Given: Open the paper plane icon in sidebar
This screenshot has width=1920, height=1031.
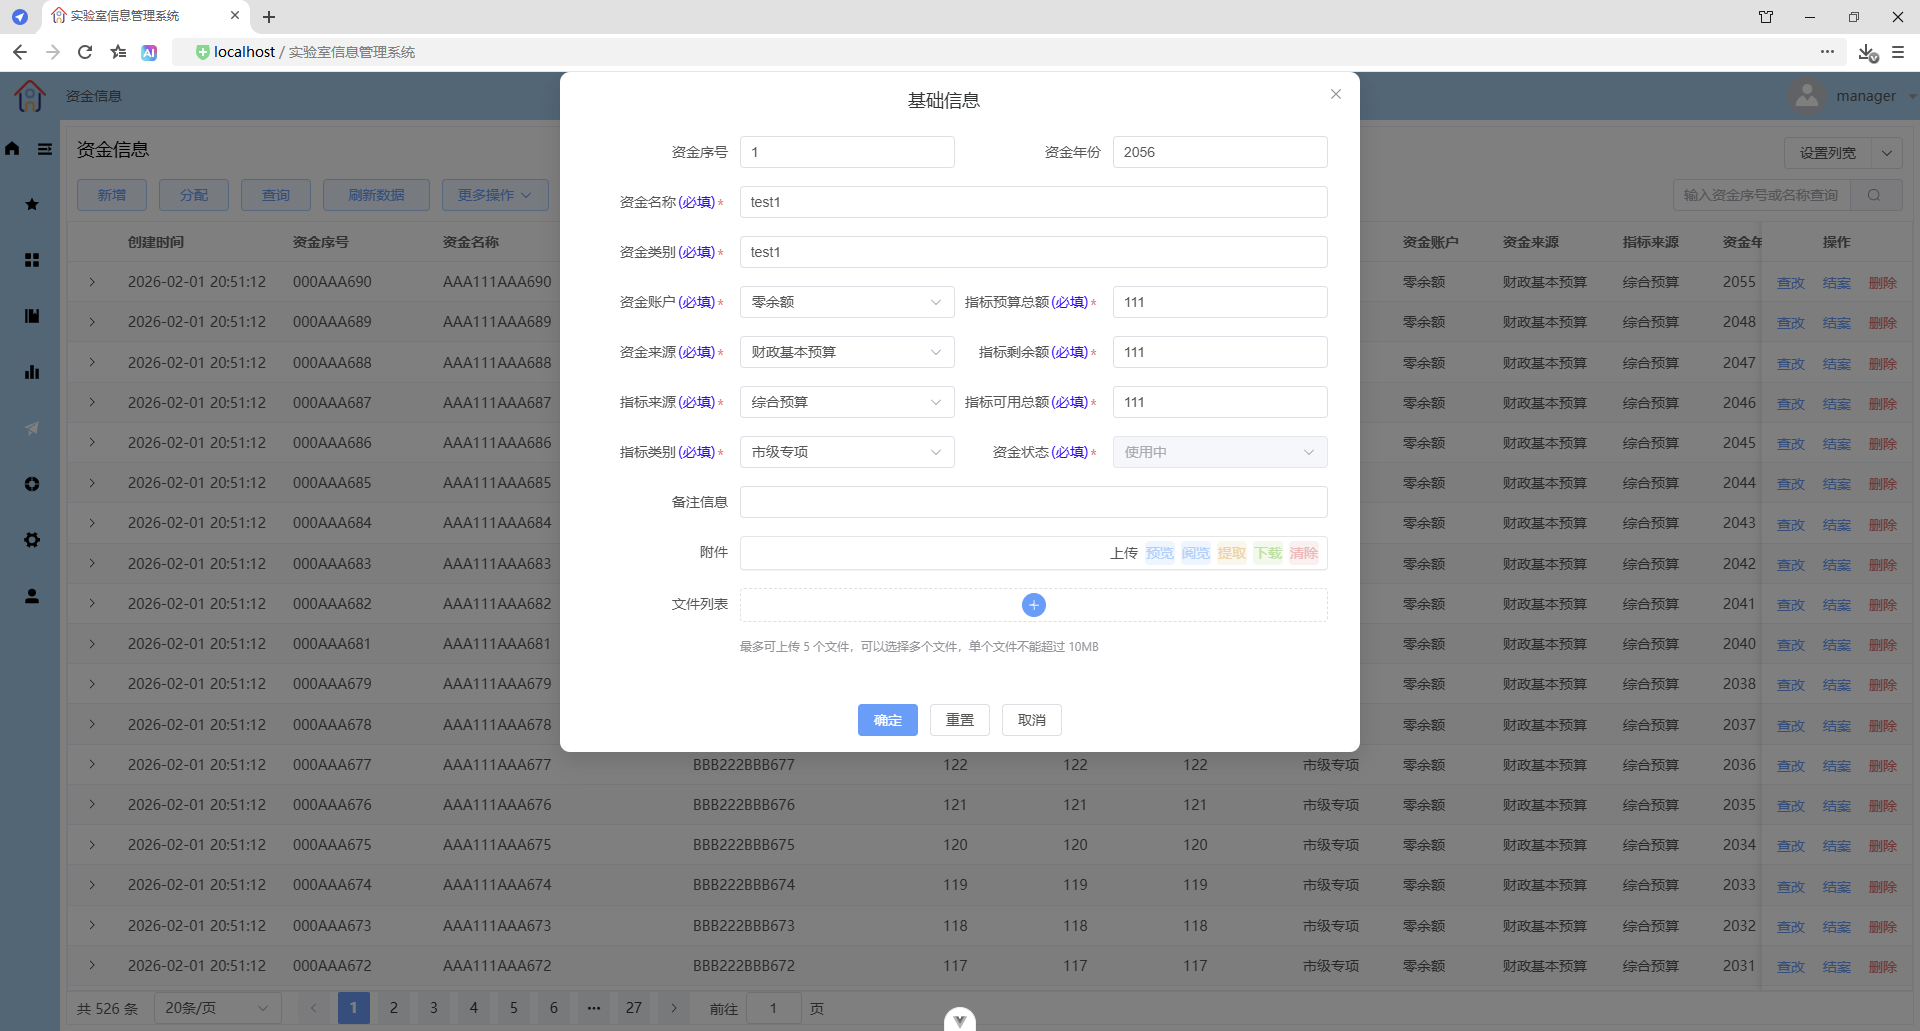Looking at the screenshot, I should coord(32,428).
